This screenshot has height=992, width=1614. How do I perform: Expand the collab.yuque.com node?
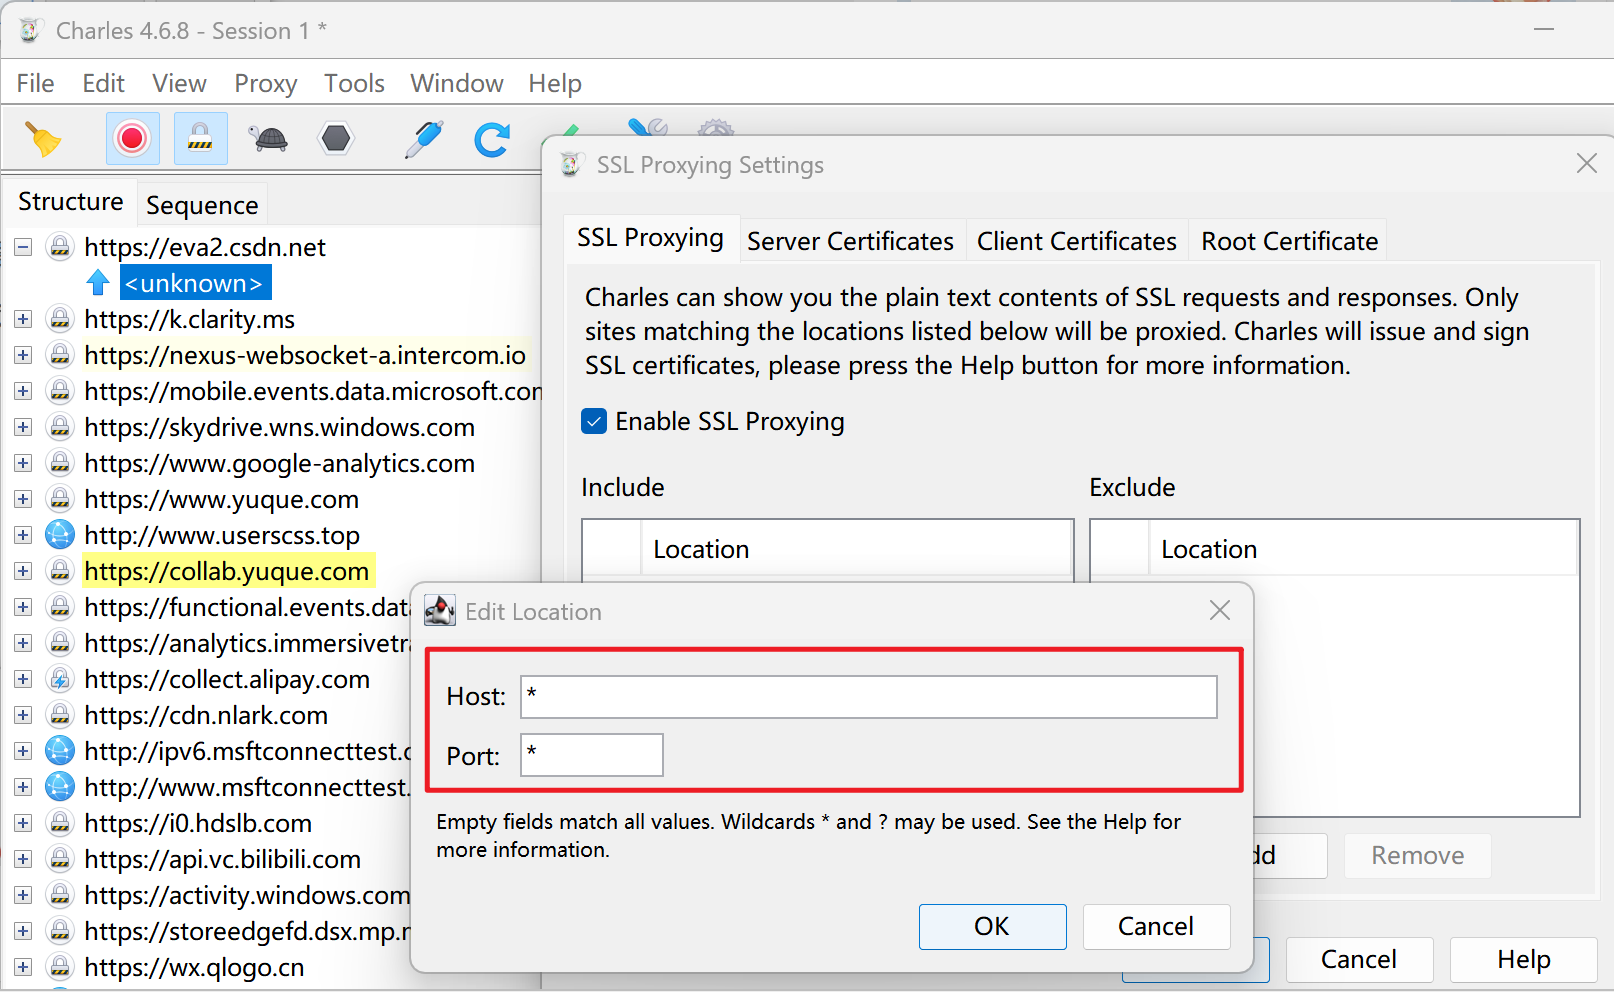coord(23,571)
